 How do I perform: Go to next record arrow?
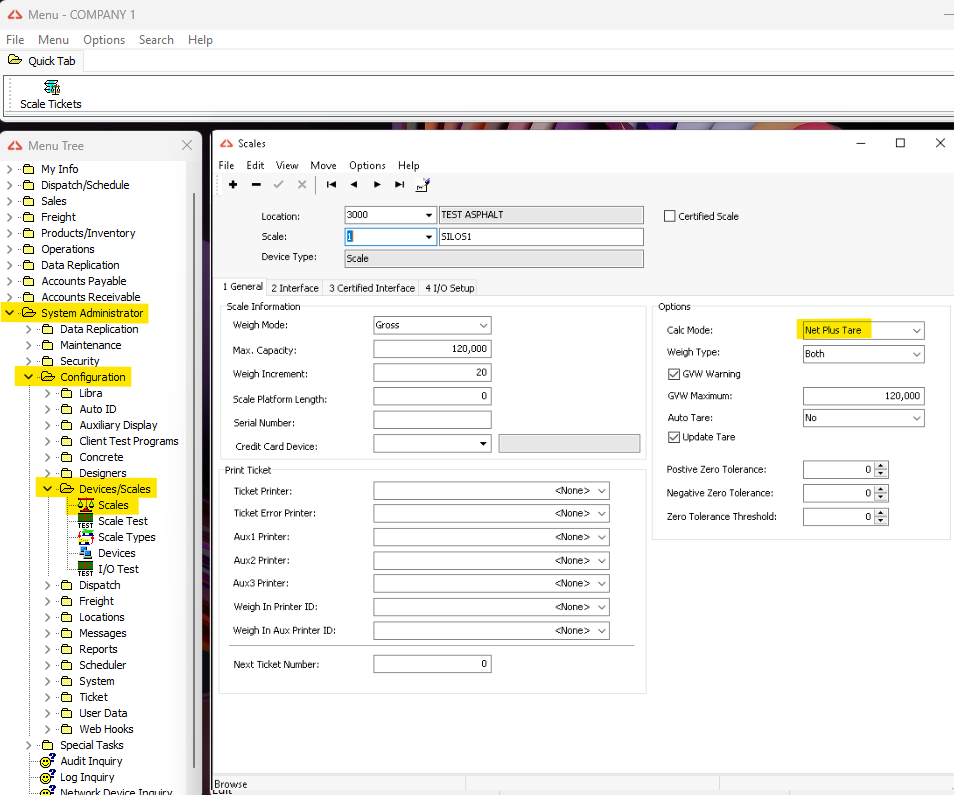click(x=377, y=184)
